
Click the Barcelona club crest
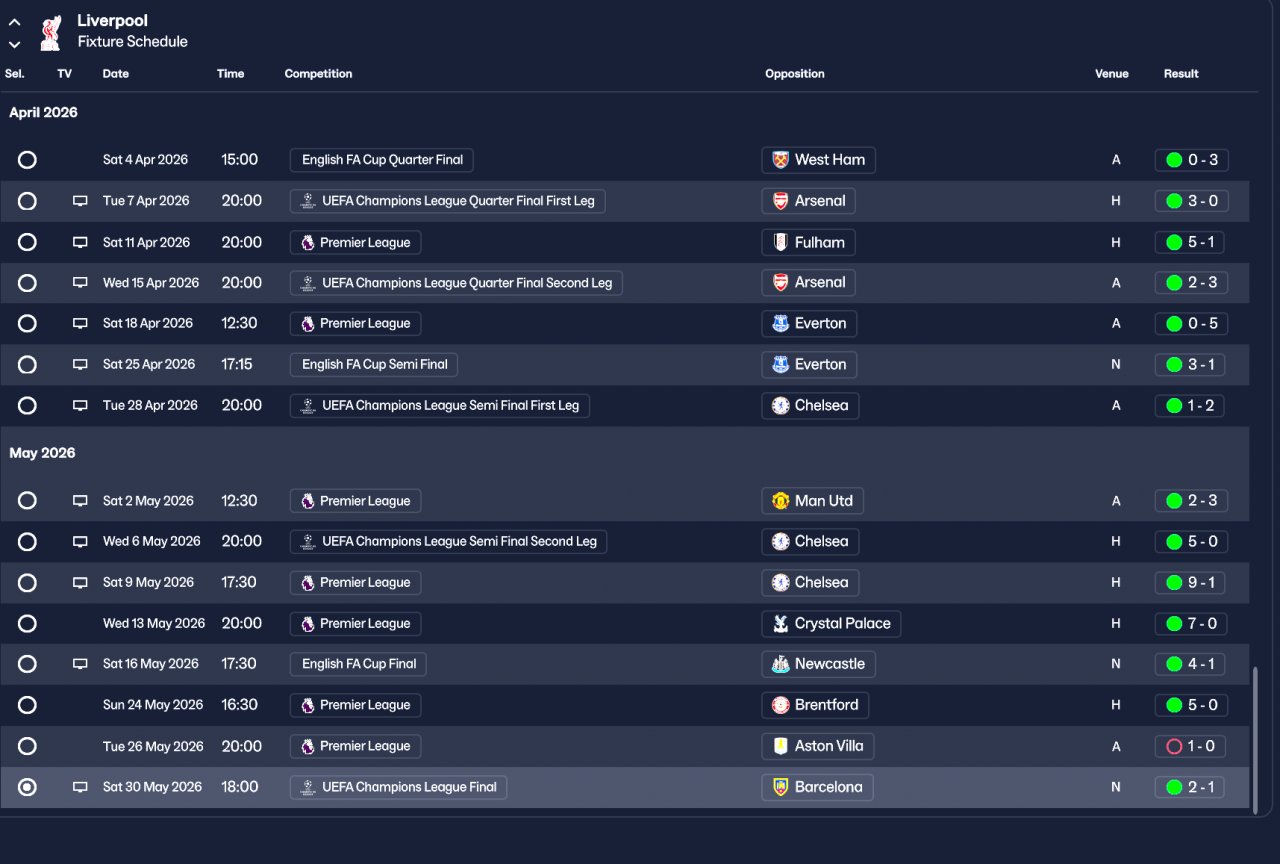(781, 787)
